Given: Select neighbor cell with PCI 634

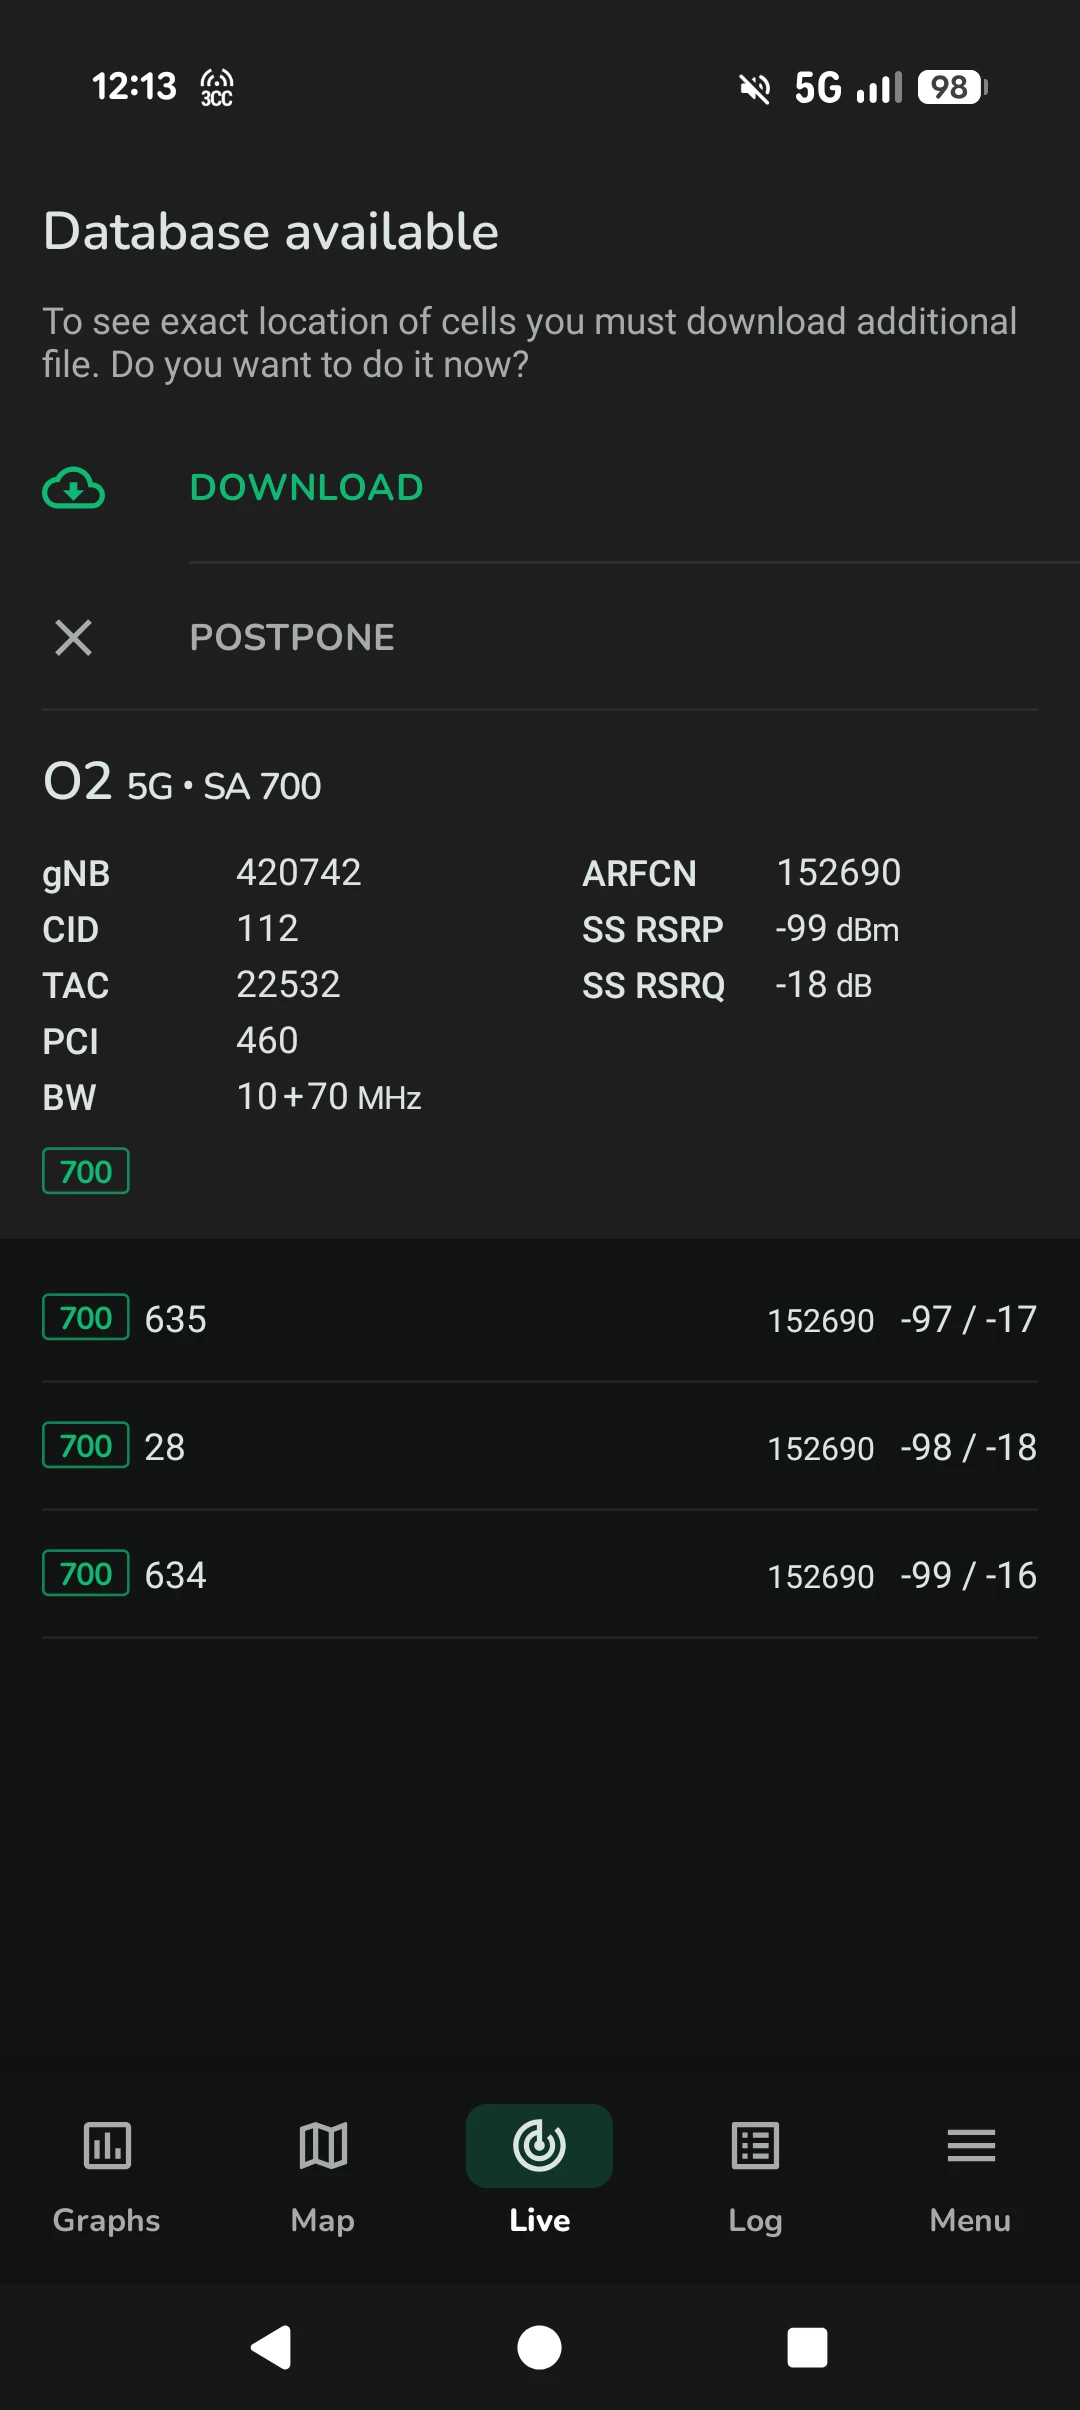Looking at the screenshot, I should tap(540, 1575).
